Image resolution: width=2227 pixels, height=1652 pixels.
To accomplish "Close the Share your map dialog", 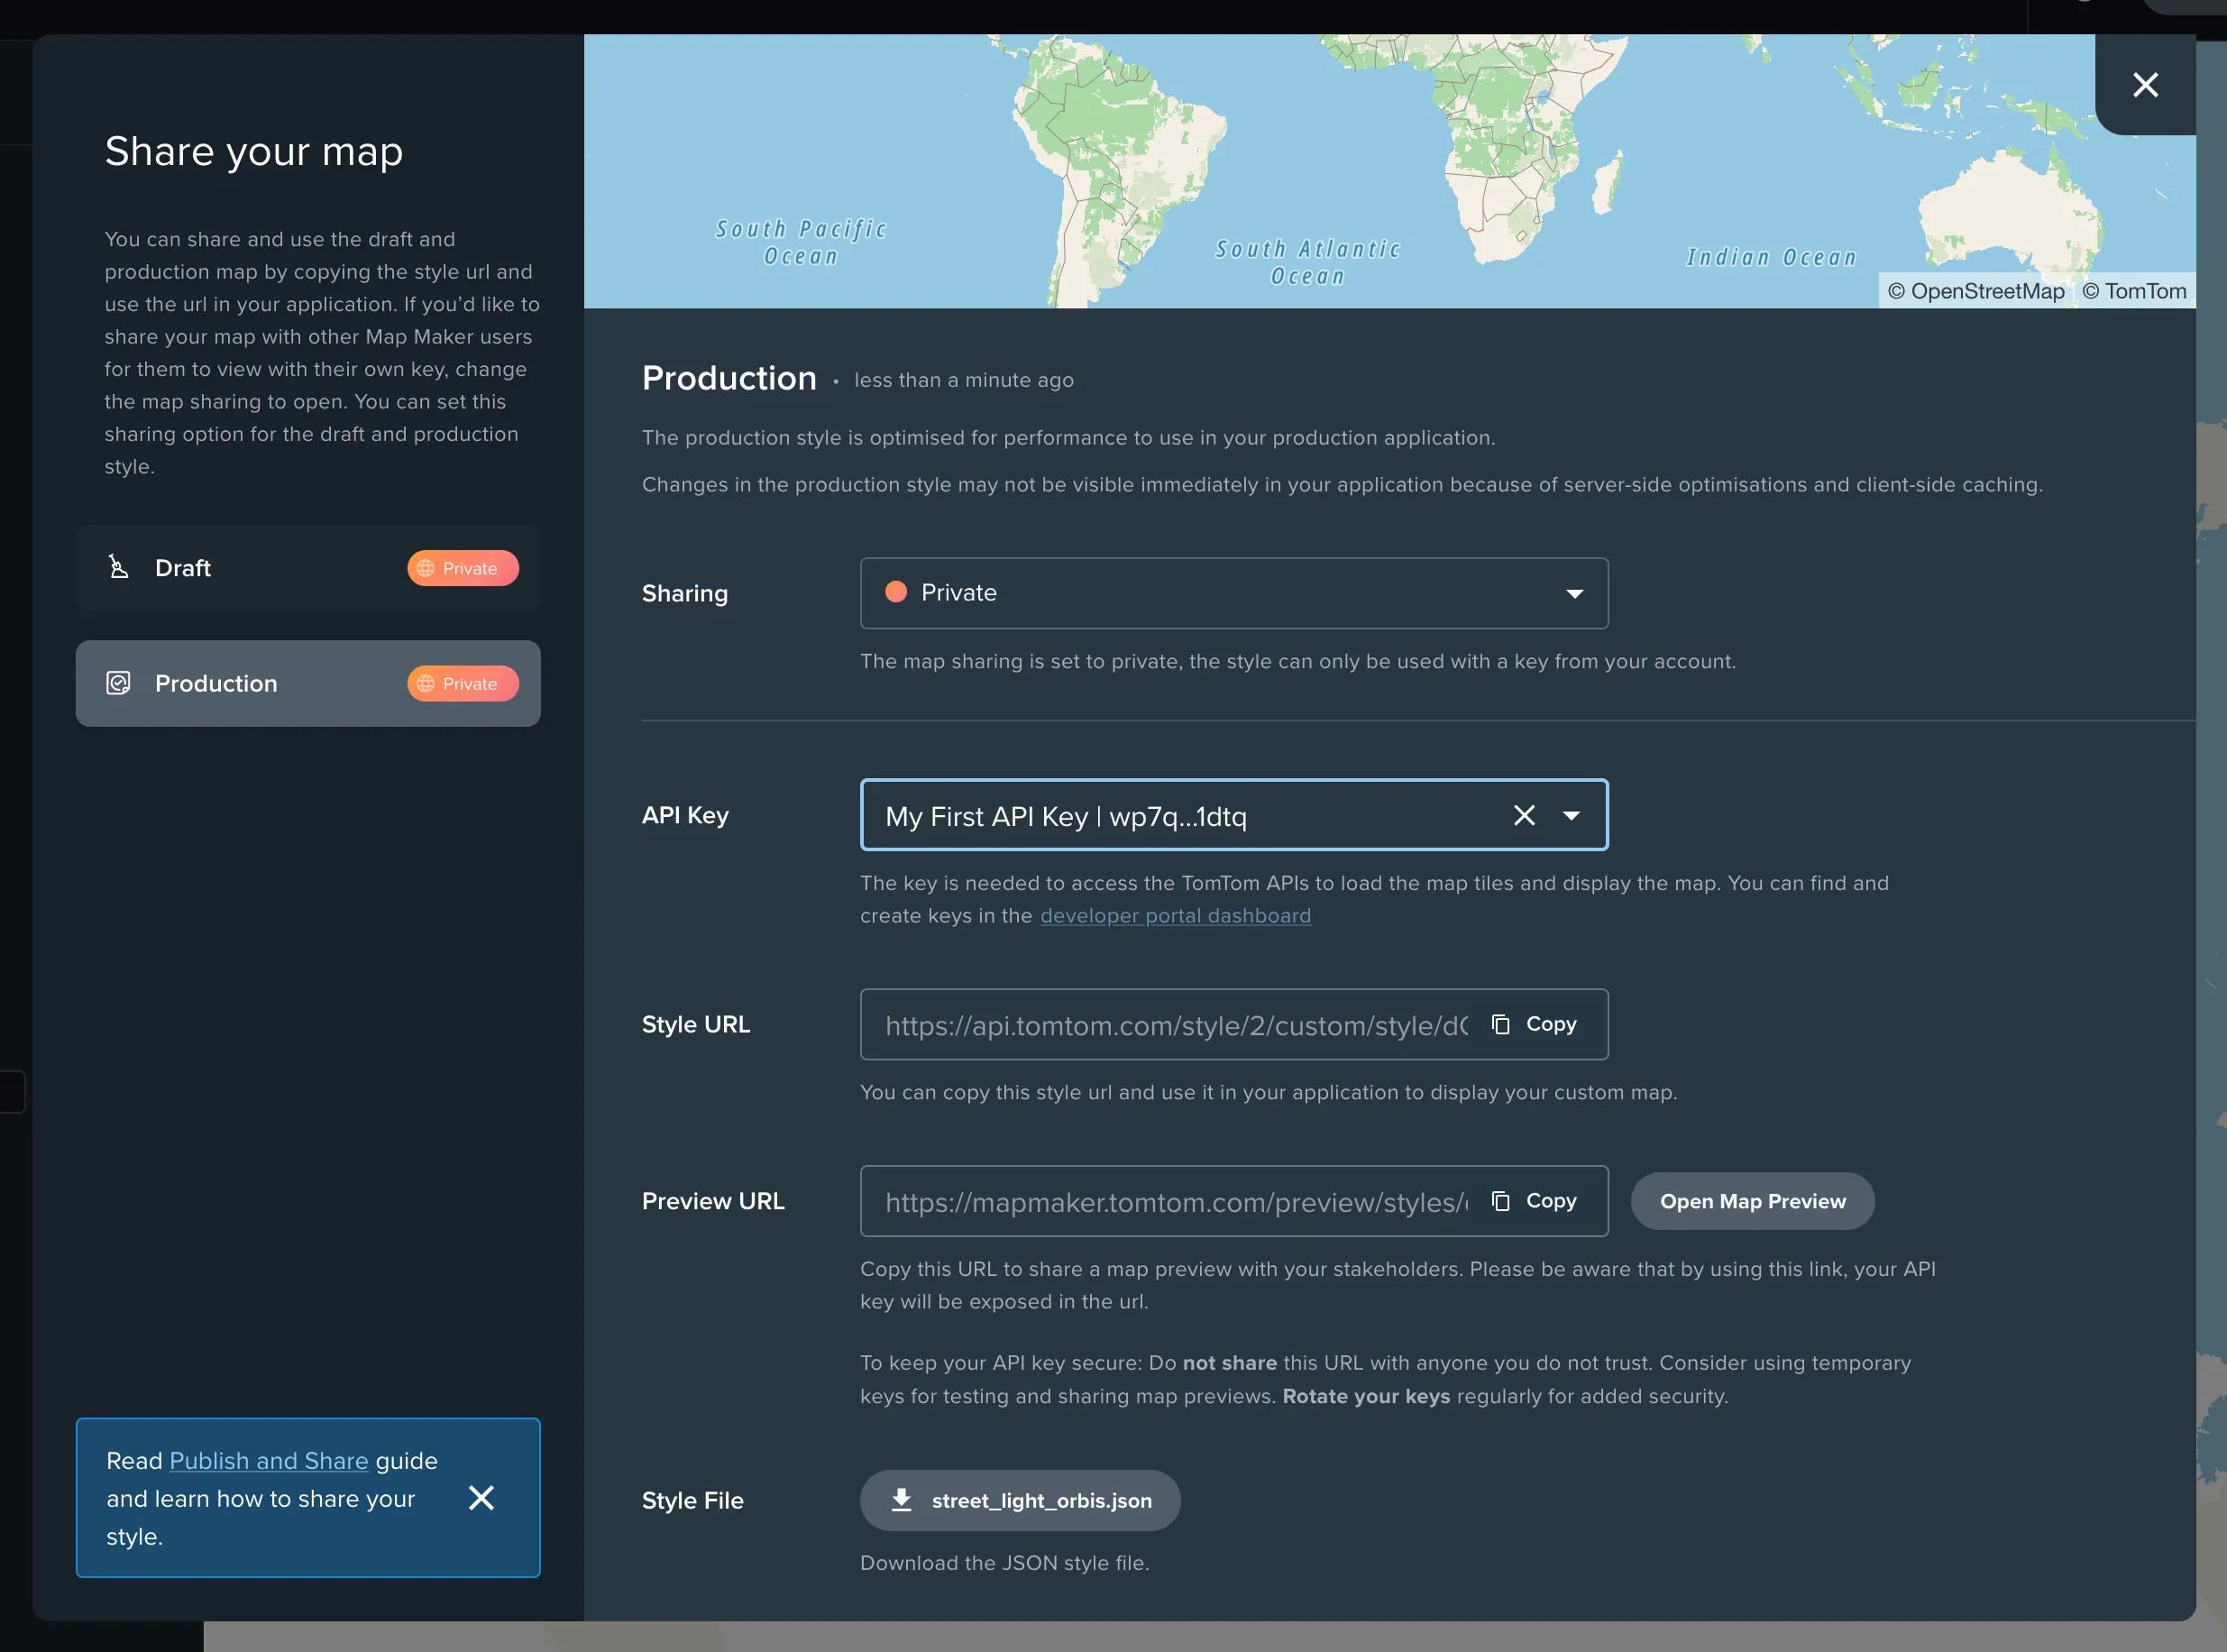I will [x=2145, y=85].
